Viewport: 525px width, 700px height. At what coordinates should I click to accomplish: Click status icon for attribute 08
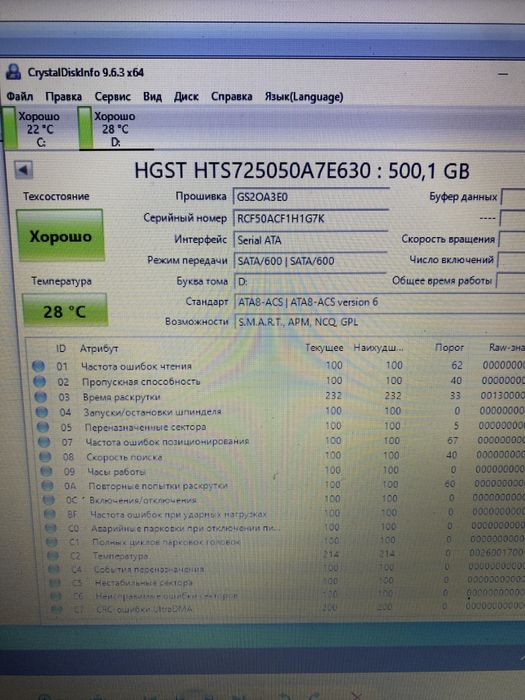(45, 457)
